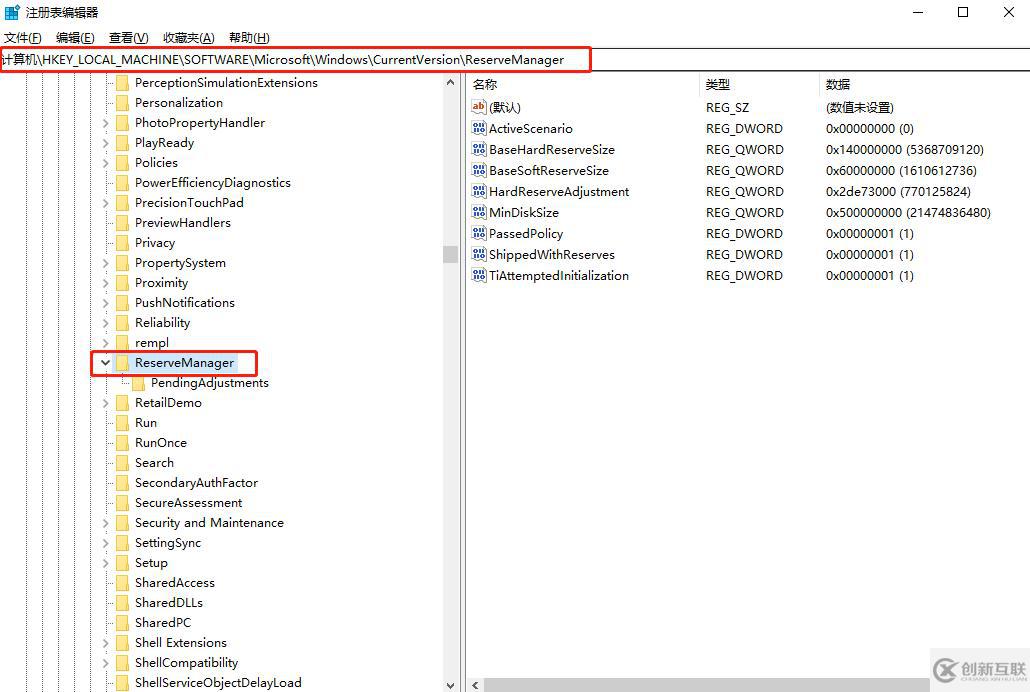Click the PendingAdjustments folder icon
The height and width of the screenshot is (692, 1030).
pyautogui.click(x=138, y=382)
